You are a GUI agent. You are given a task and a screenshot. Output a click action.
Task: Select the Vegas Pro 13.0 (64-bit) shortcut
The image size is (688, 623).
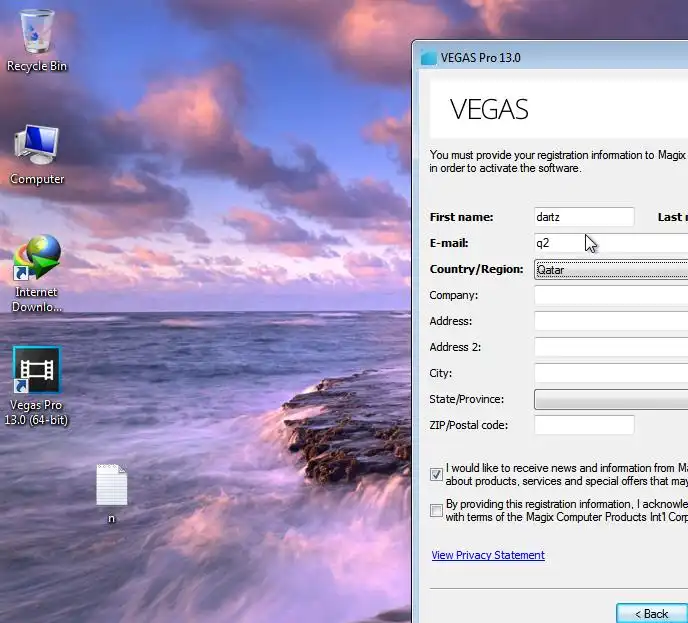pyautogui.click(x=37, y=386)
